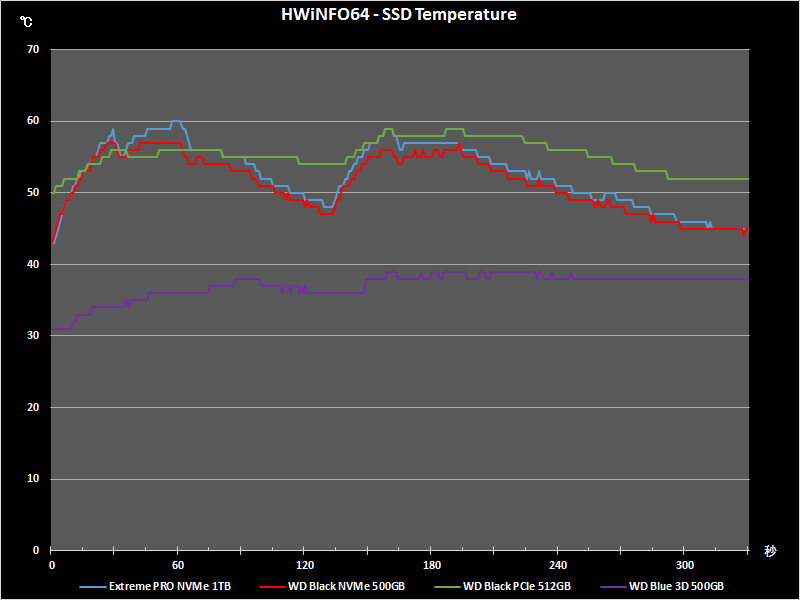
Task: Click the 秒 unit label on the x-axis
Action: (x=770, y=551)
